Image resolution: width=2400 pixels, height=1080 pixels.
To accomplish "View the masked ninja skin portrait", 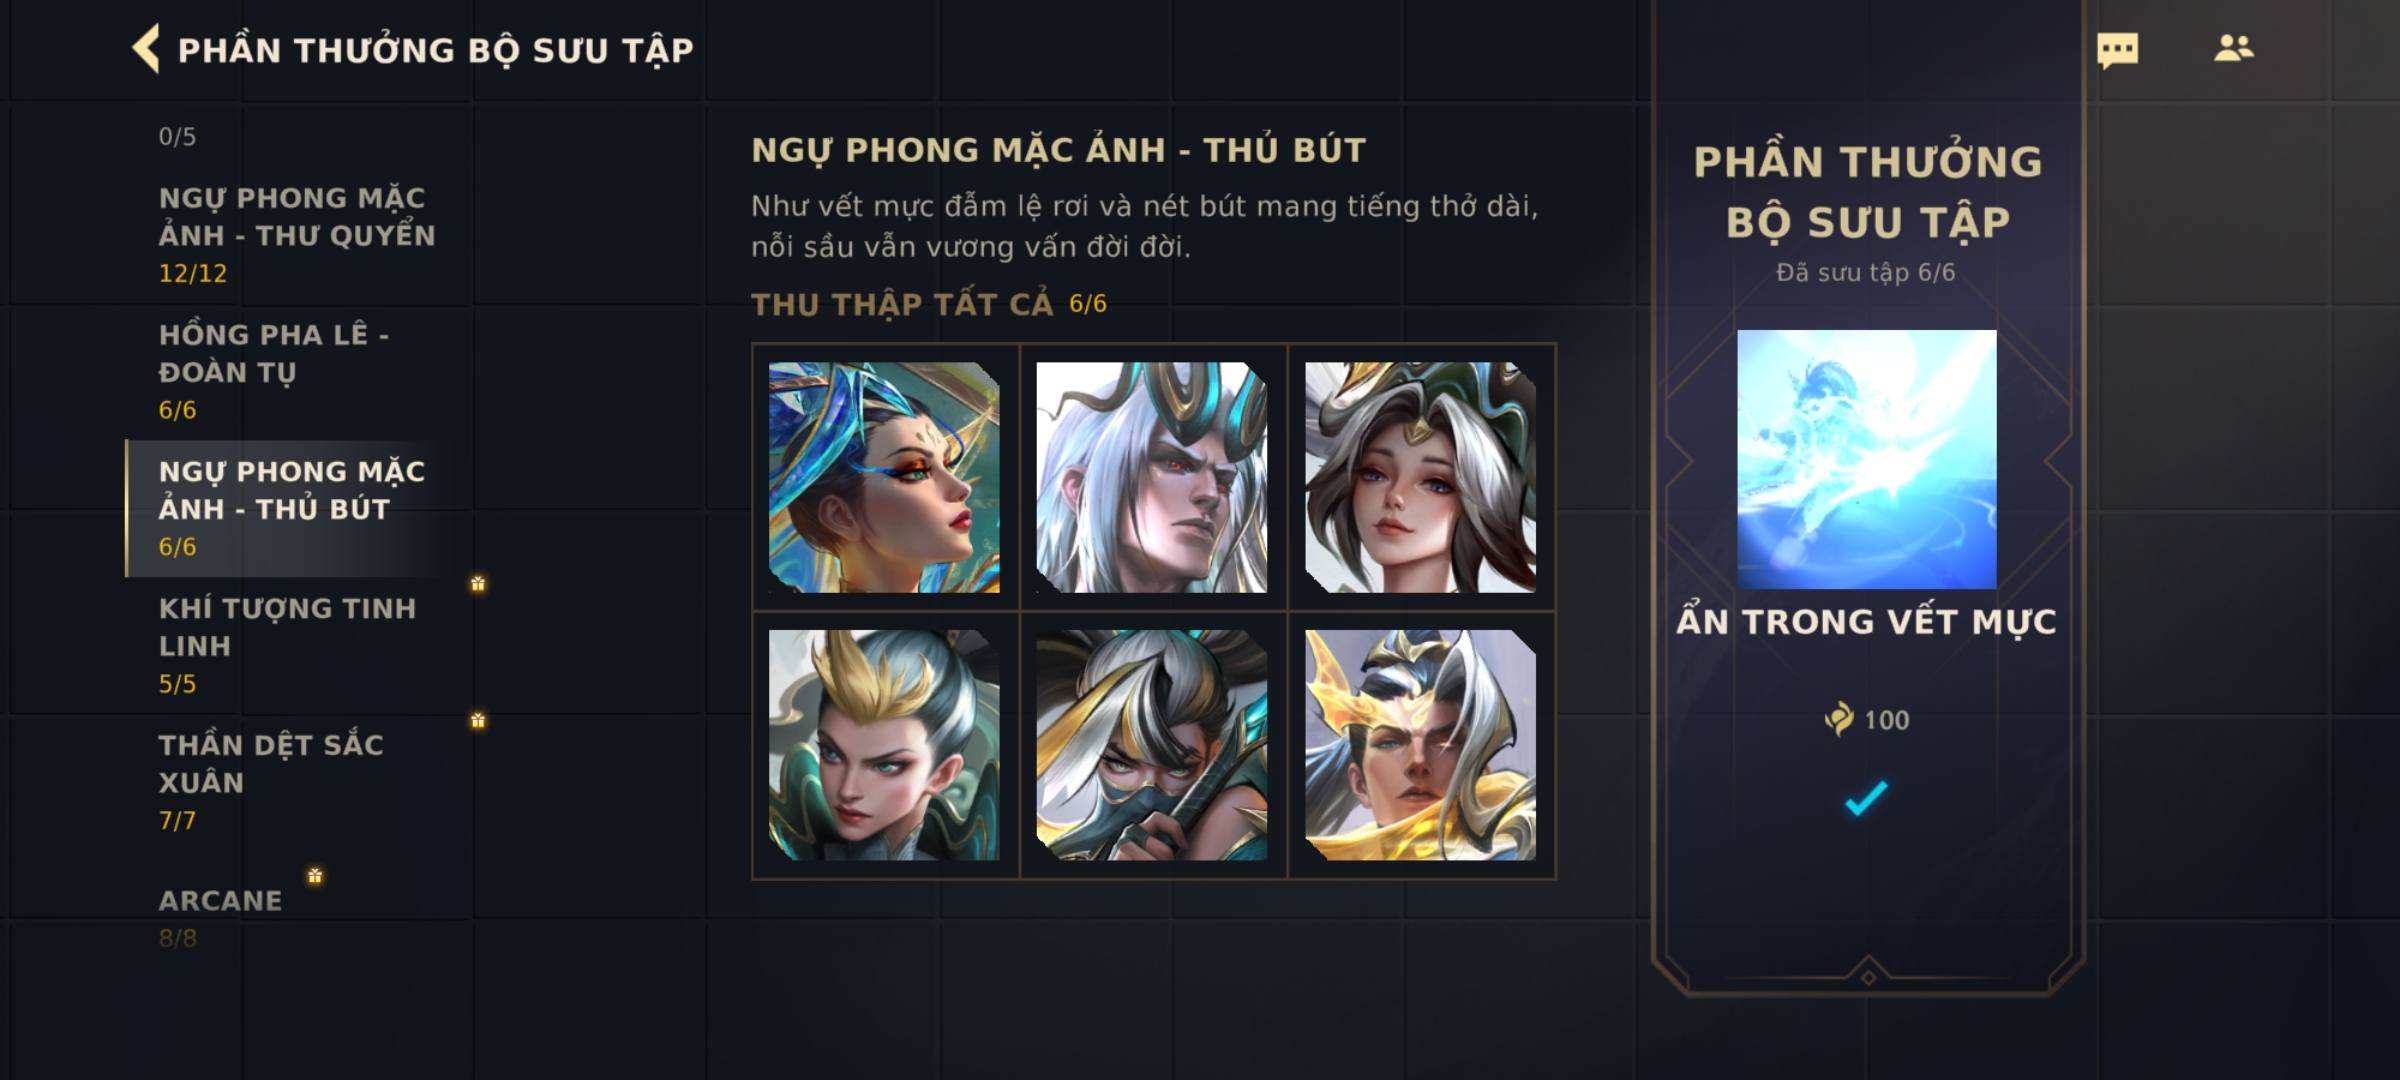I will pos(1152,745).
